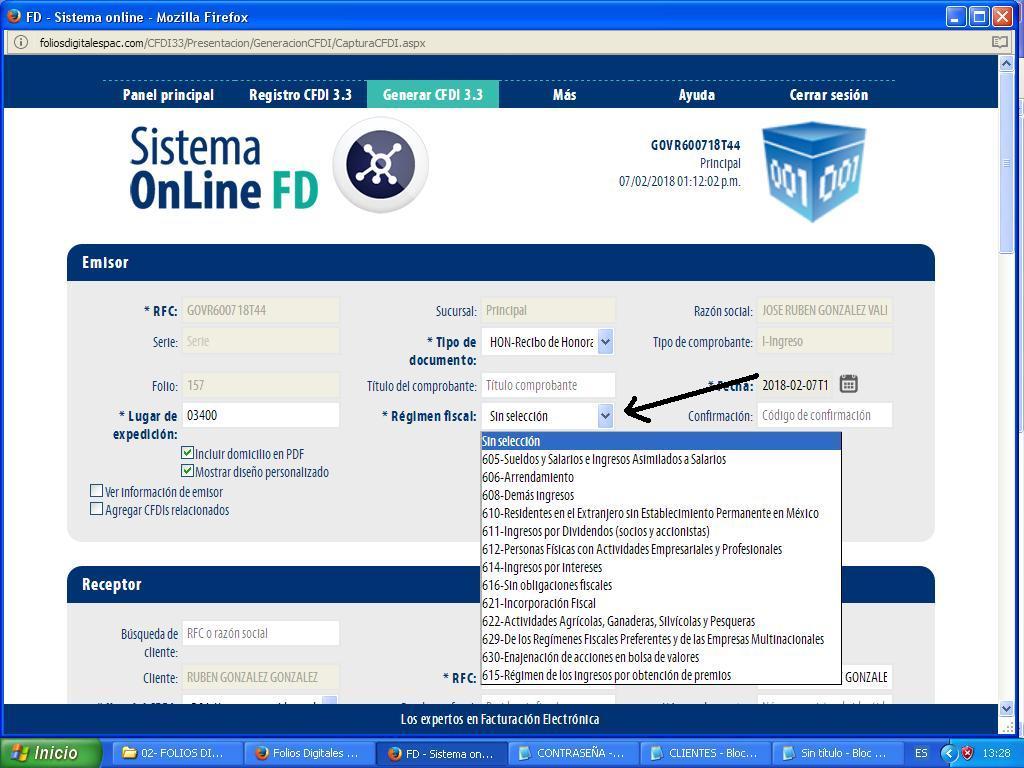Select 616-Sin obligaciones fiscales option
Screen dimensions: 1024x768
661,585
